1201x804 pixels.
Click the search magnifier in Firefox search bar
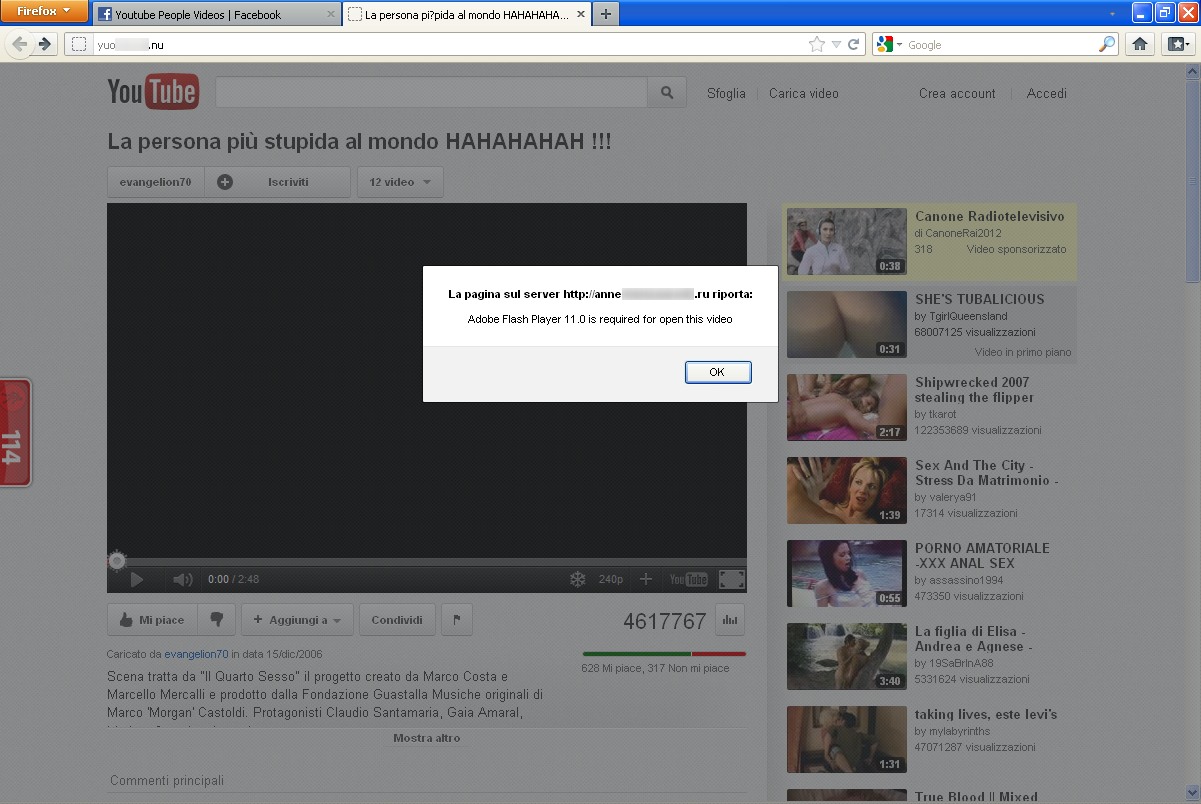point(1107,44)
